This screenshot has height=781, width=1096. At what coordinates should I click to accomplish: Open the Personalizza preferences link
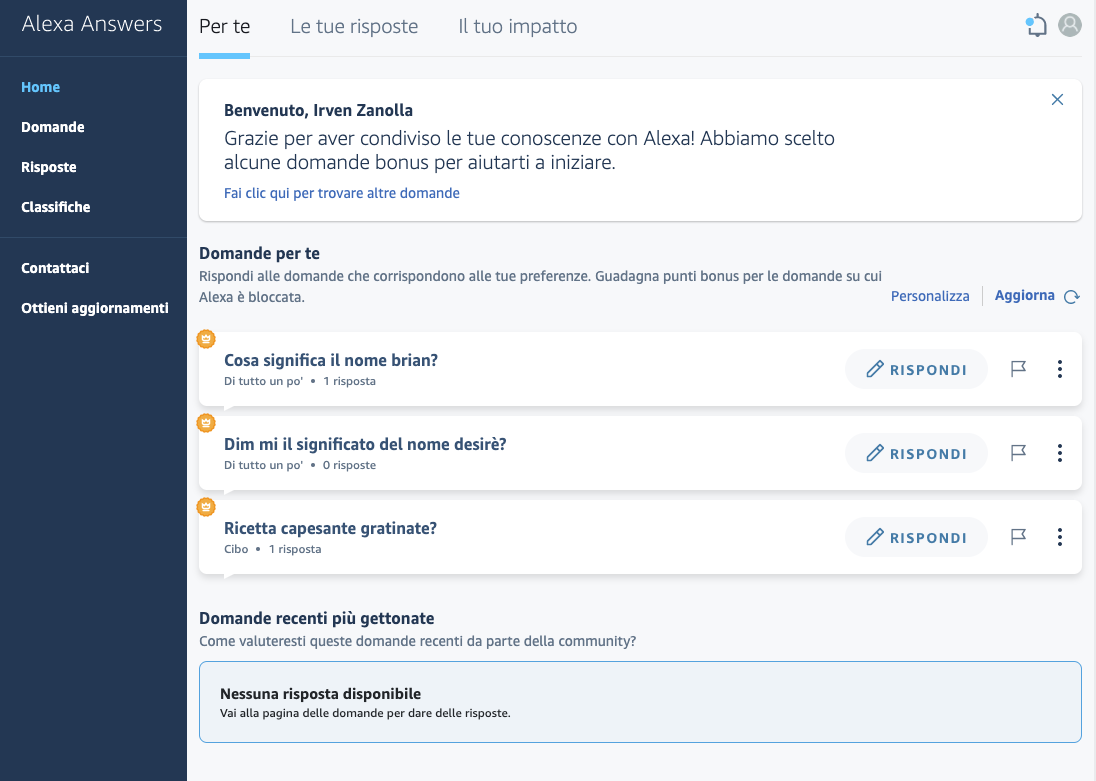pyautogui.click(x=930, y=296)
